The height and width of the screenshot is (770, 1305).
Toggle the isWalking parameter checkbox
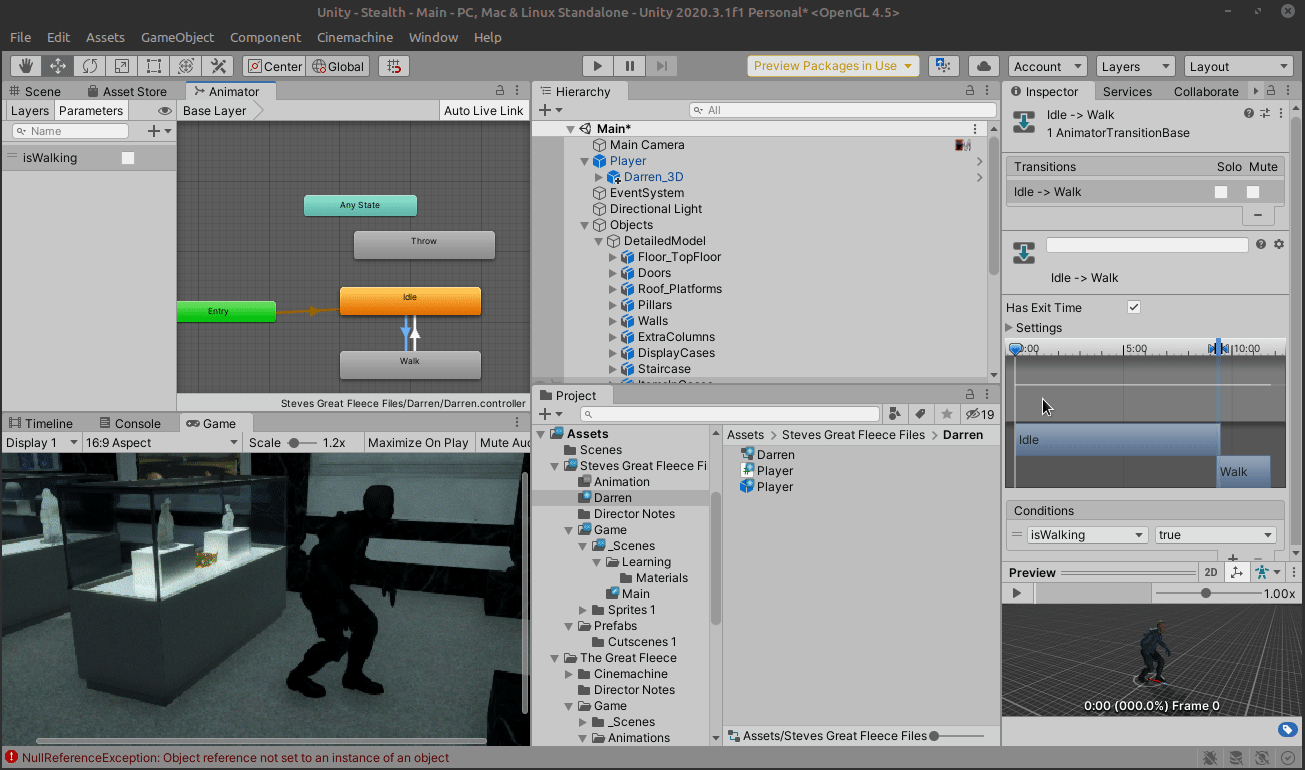128,158
